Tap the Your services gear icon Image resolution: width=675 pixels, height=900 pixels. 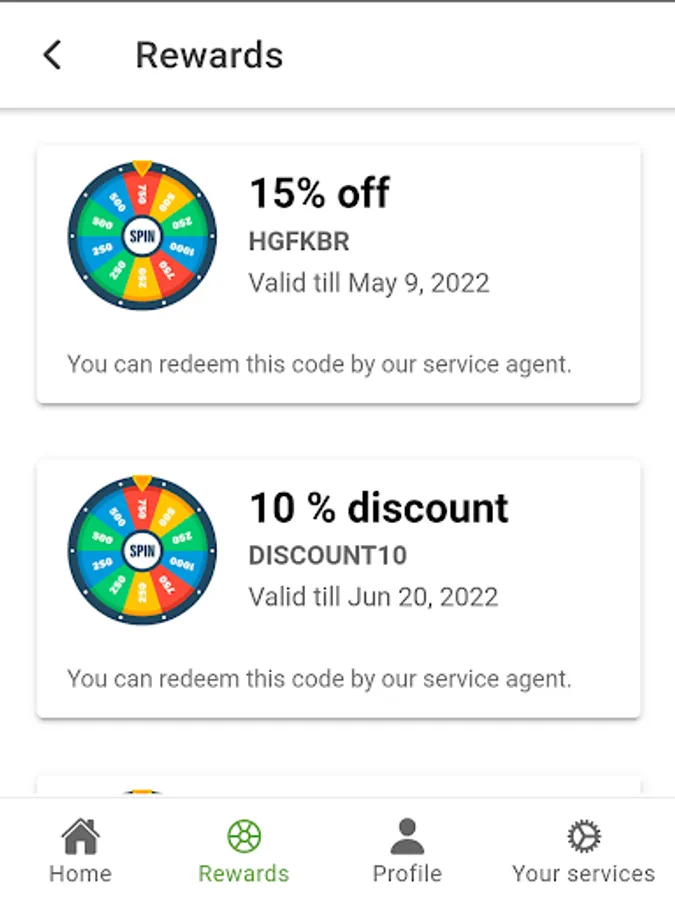click(x=583, y=836)
